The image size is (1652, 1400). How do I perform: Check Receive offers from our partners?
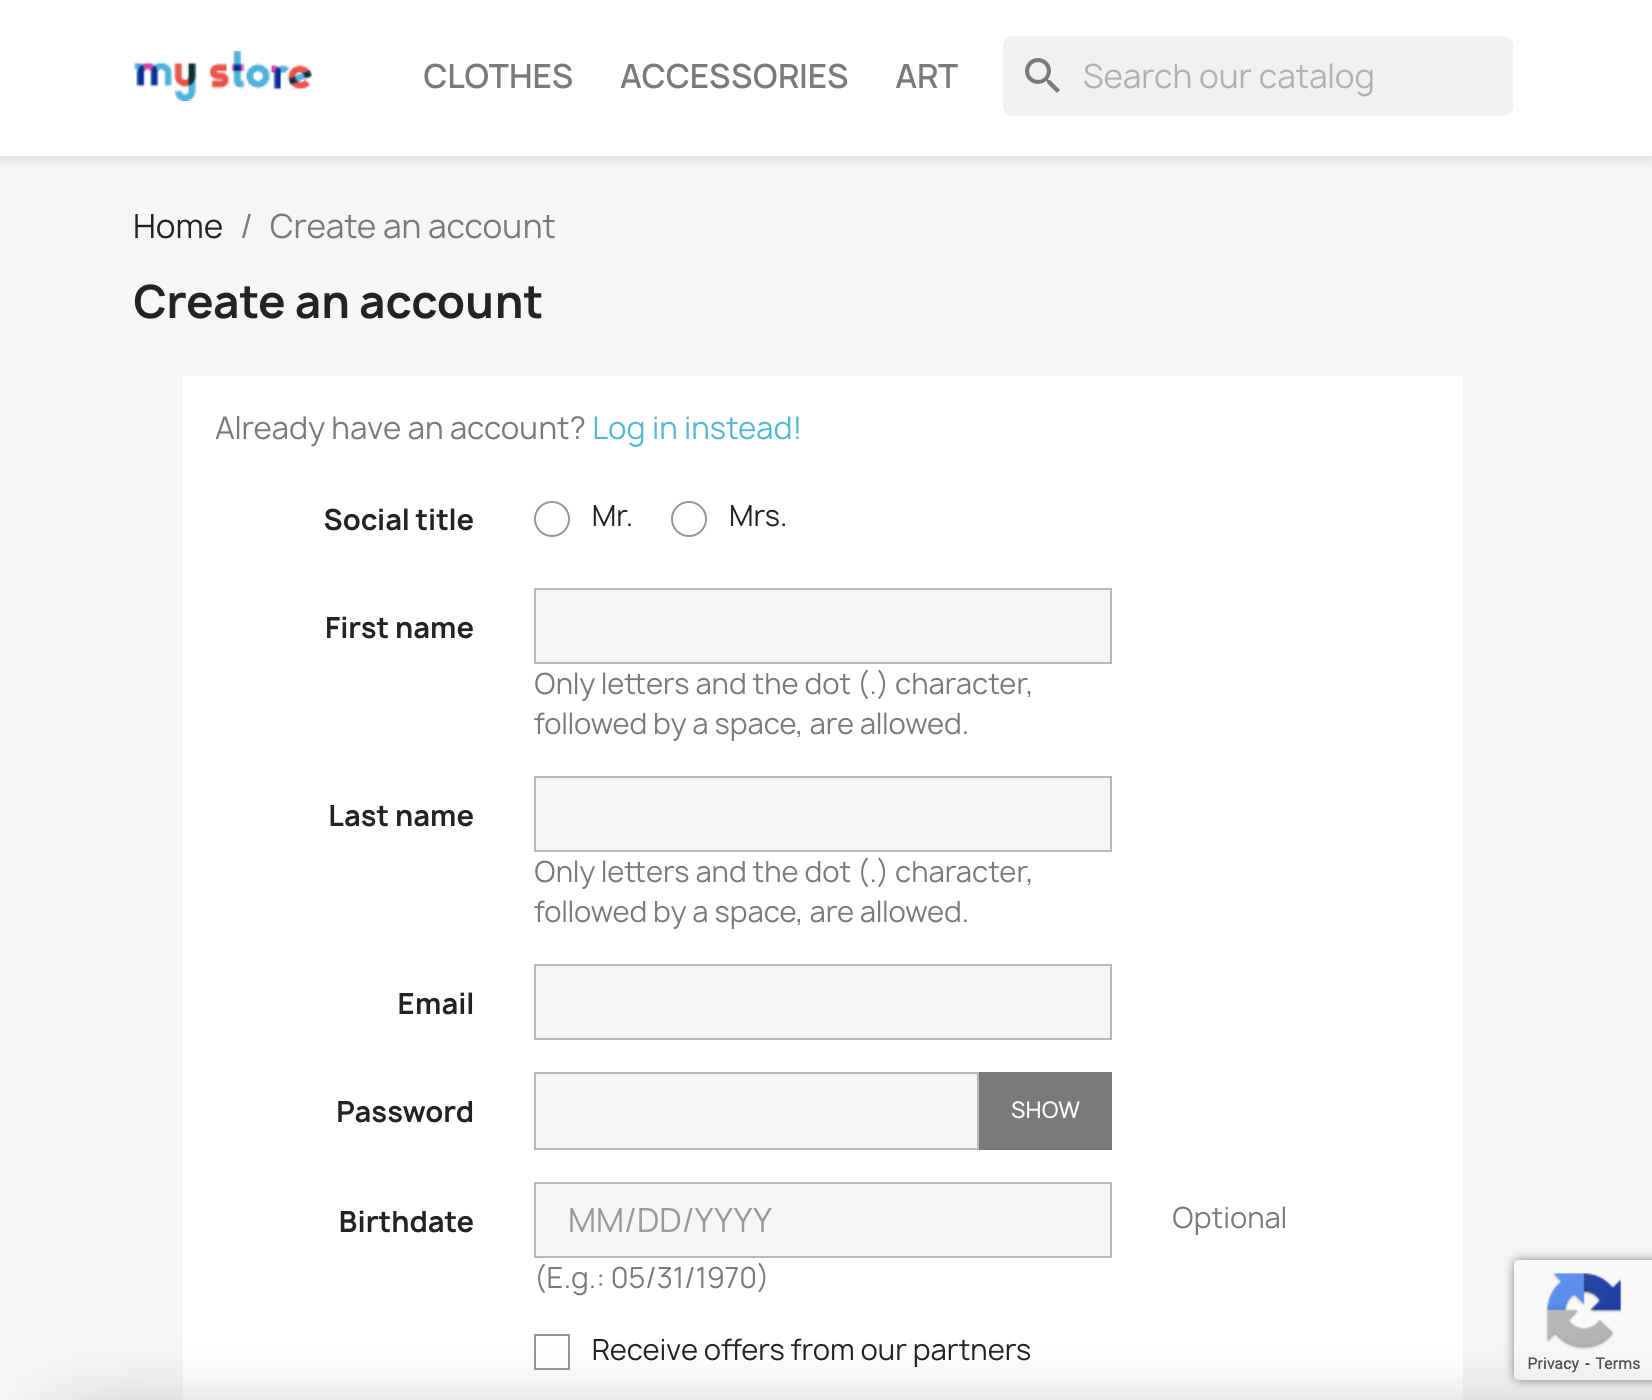coord(551,1351)
